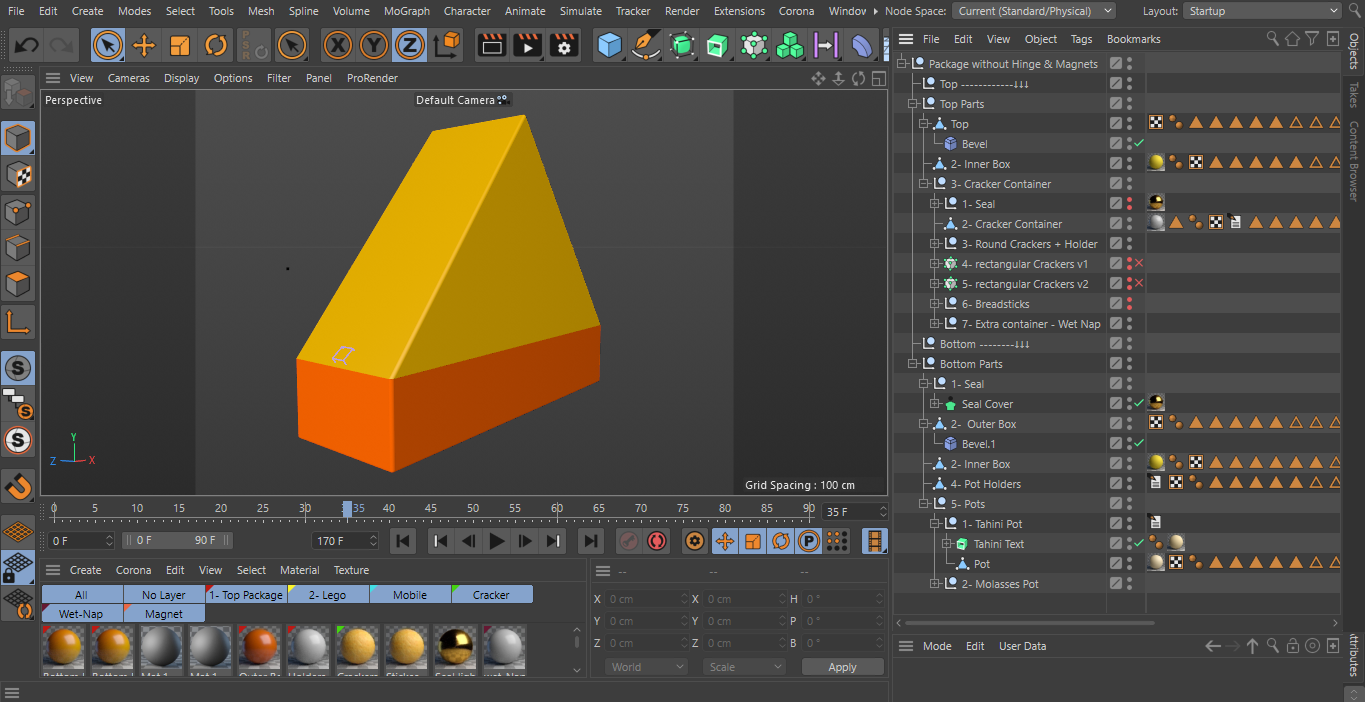This screenshot has height=702, width=1365.
Task: Enable Model mode in the left toolbar
Action: tap(18, 138)
